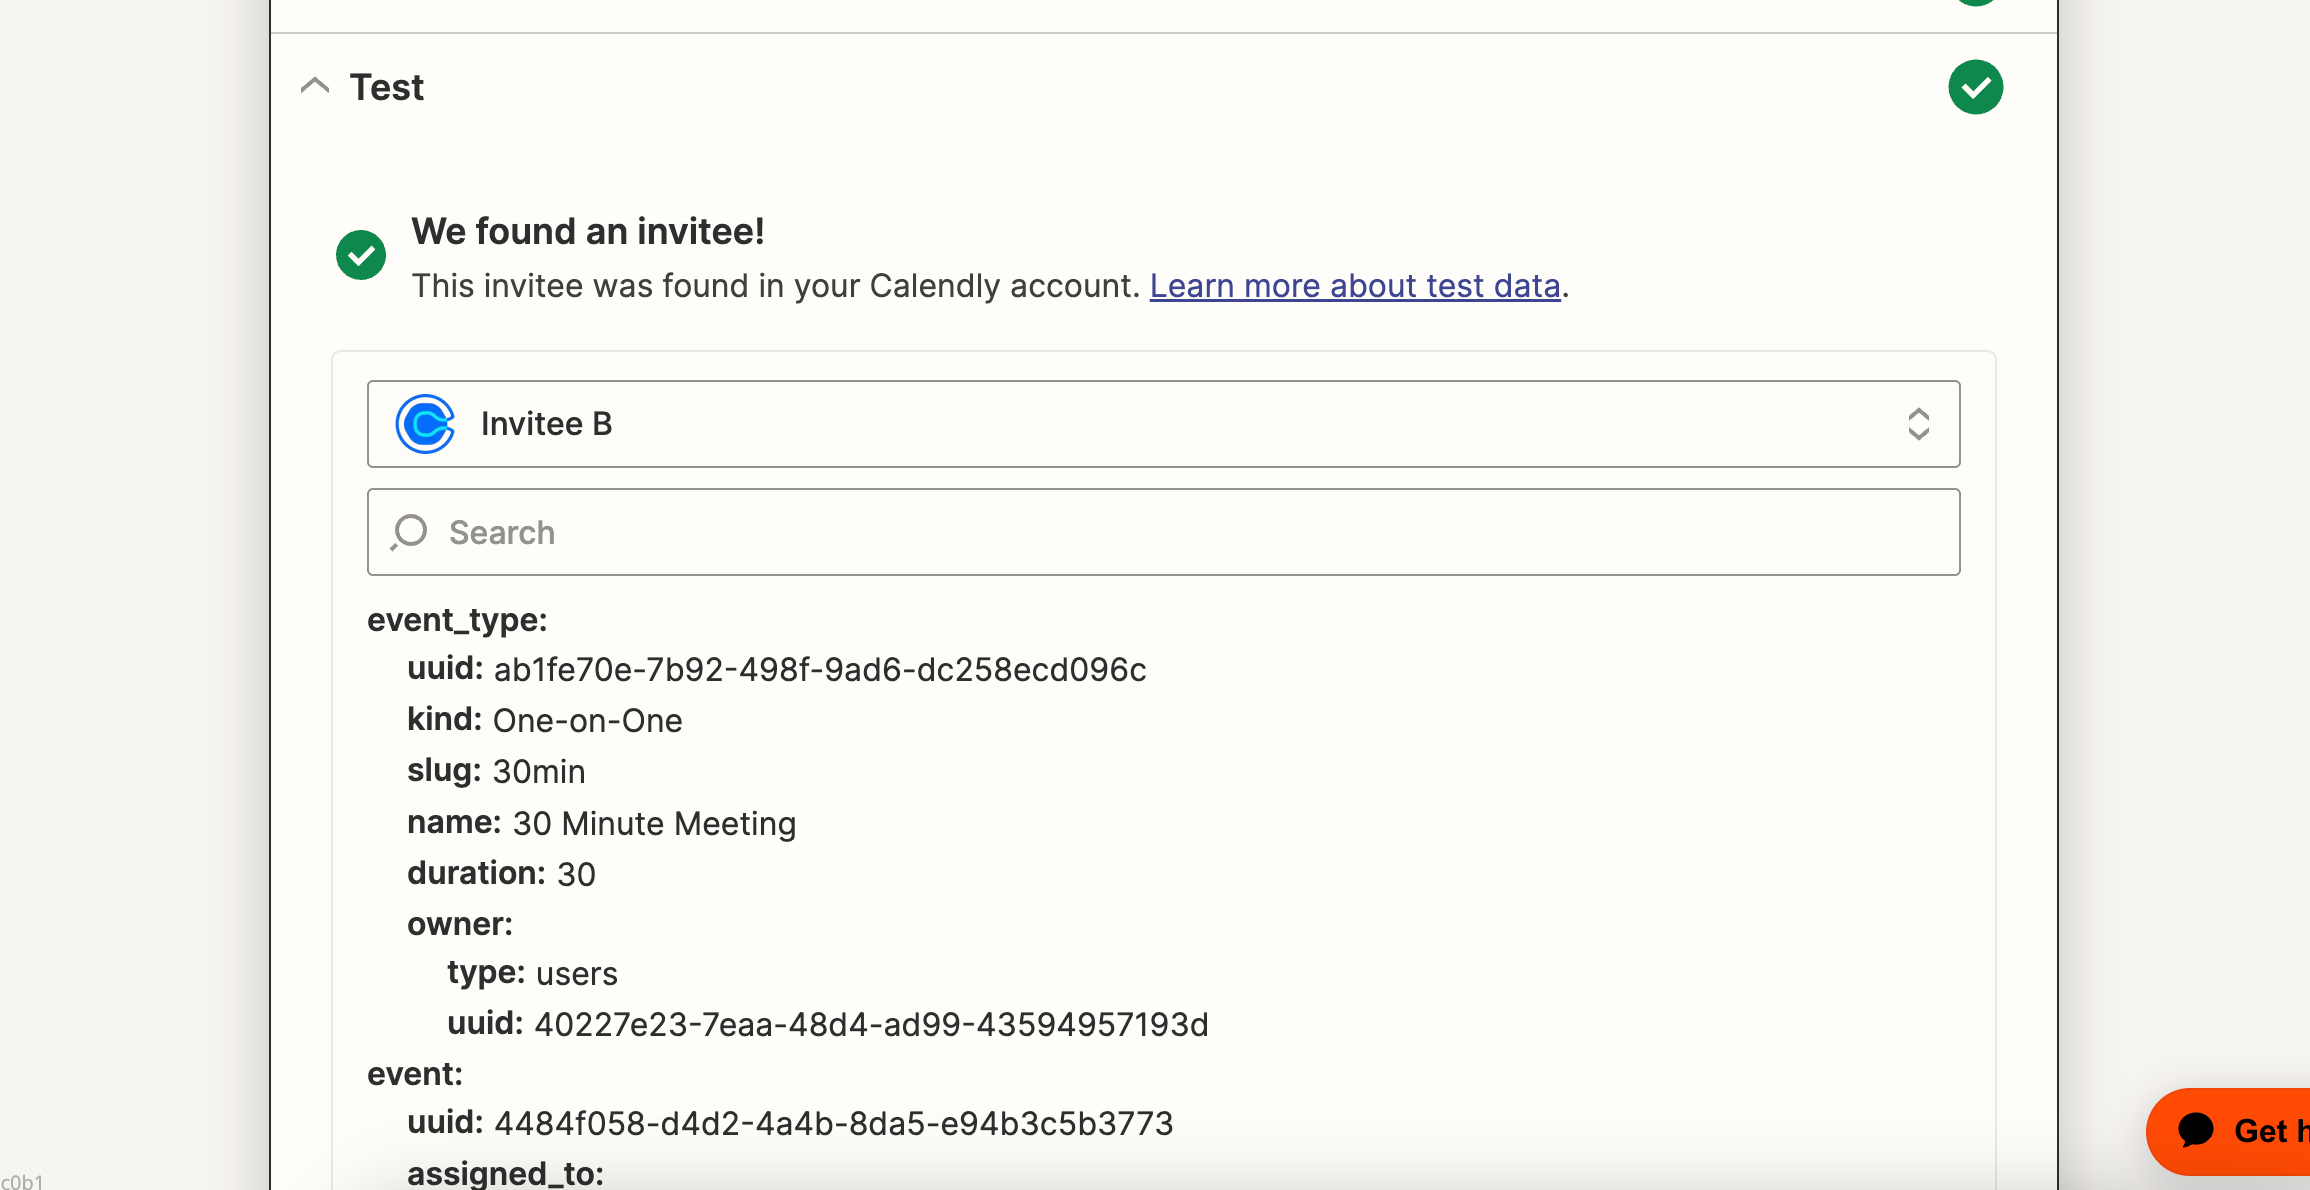The image size is (2310, 1190).
Task: Click 'We found an invitee!' heading
Action: point(588,232)
